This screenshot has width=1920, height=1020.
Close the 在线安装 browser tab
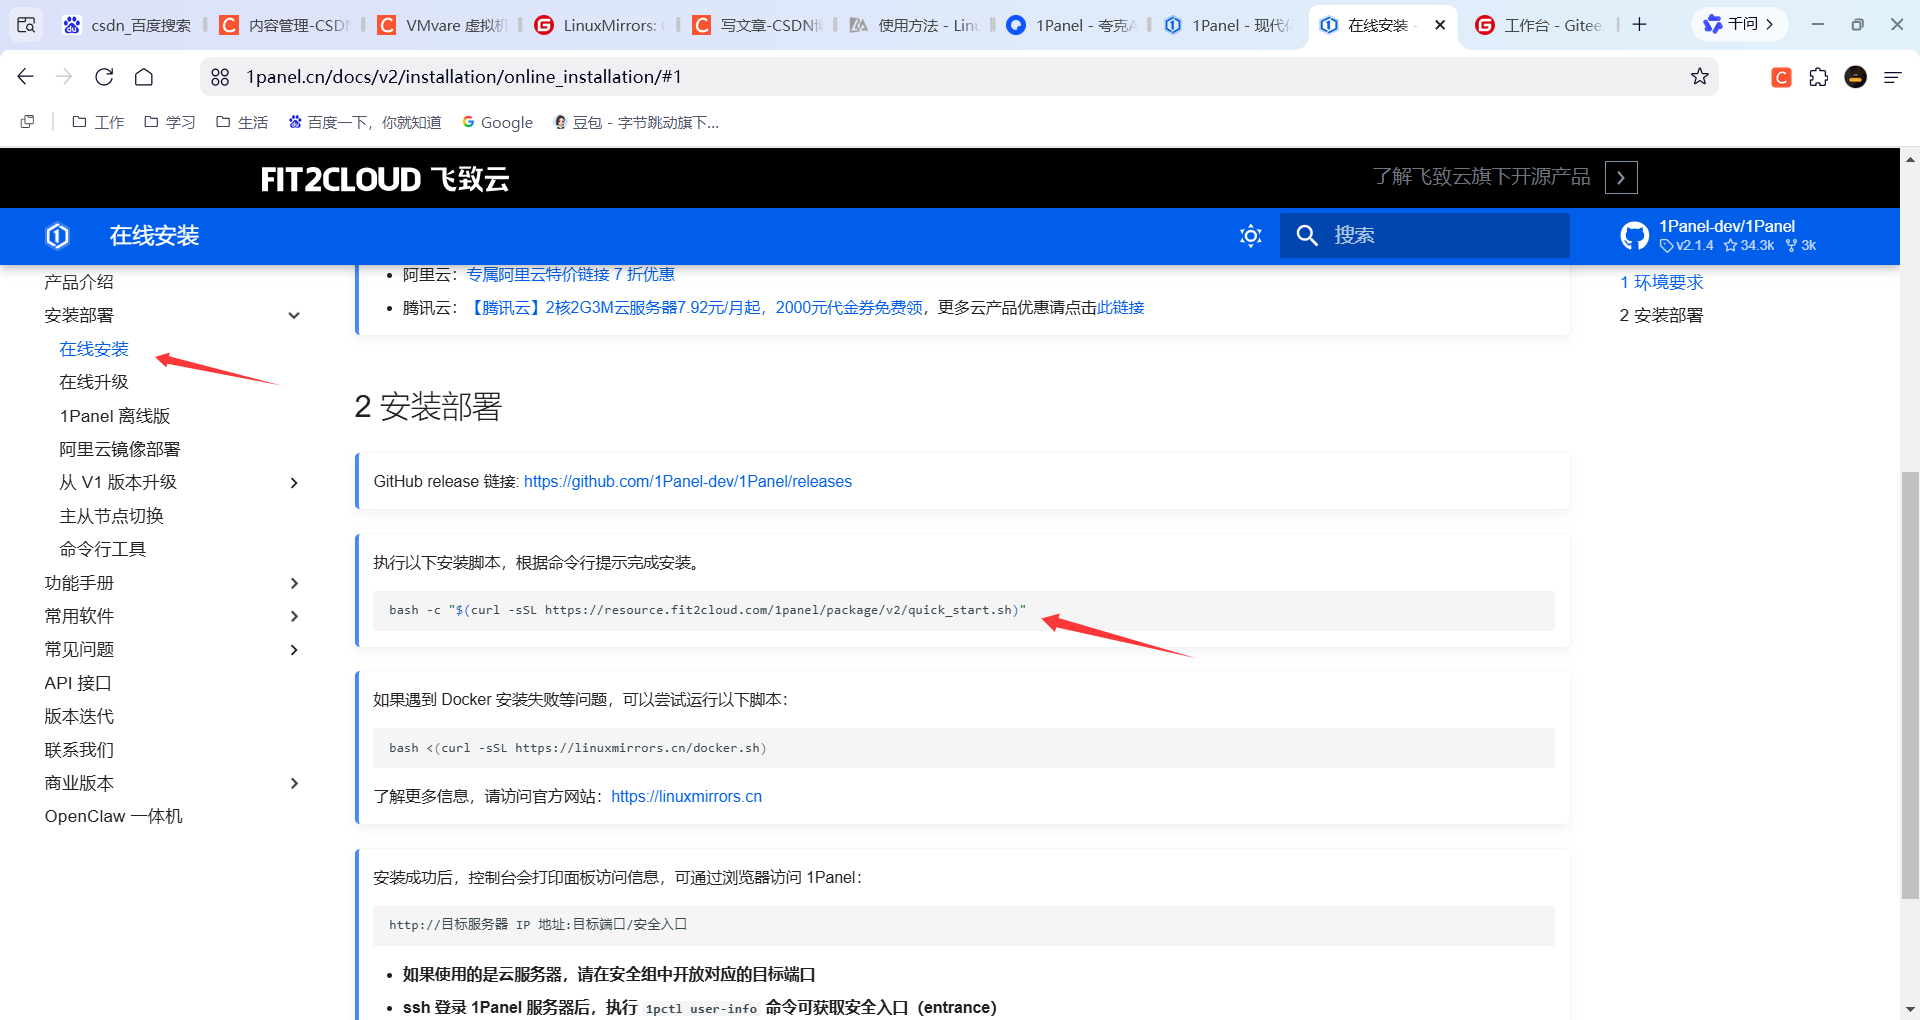pos(1440,25)
